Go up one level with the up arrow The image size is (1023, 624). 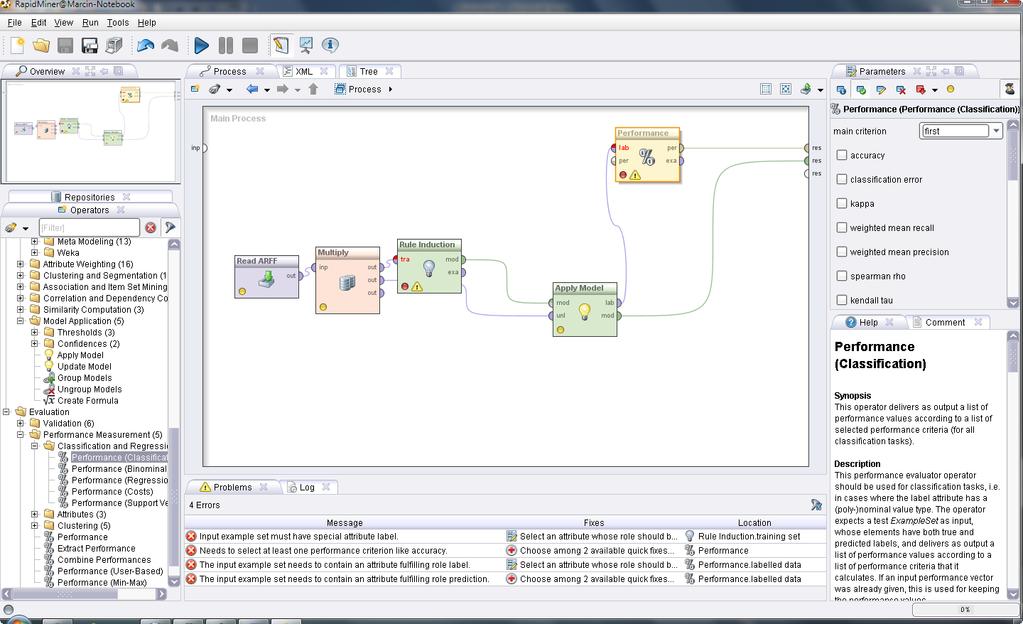[313, 89]
